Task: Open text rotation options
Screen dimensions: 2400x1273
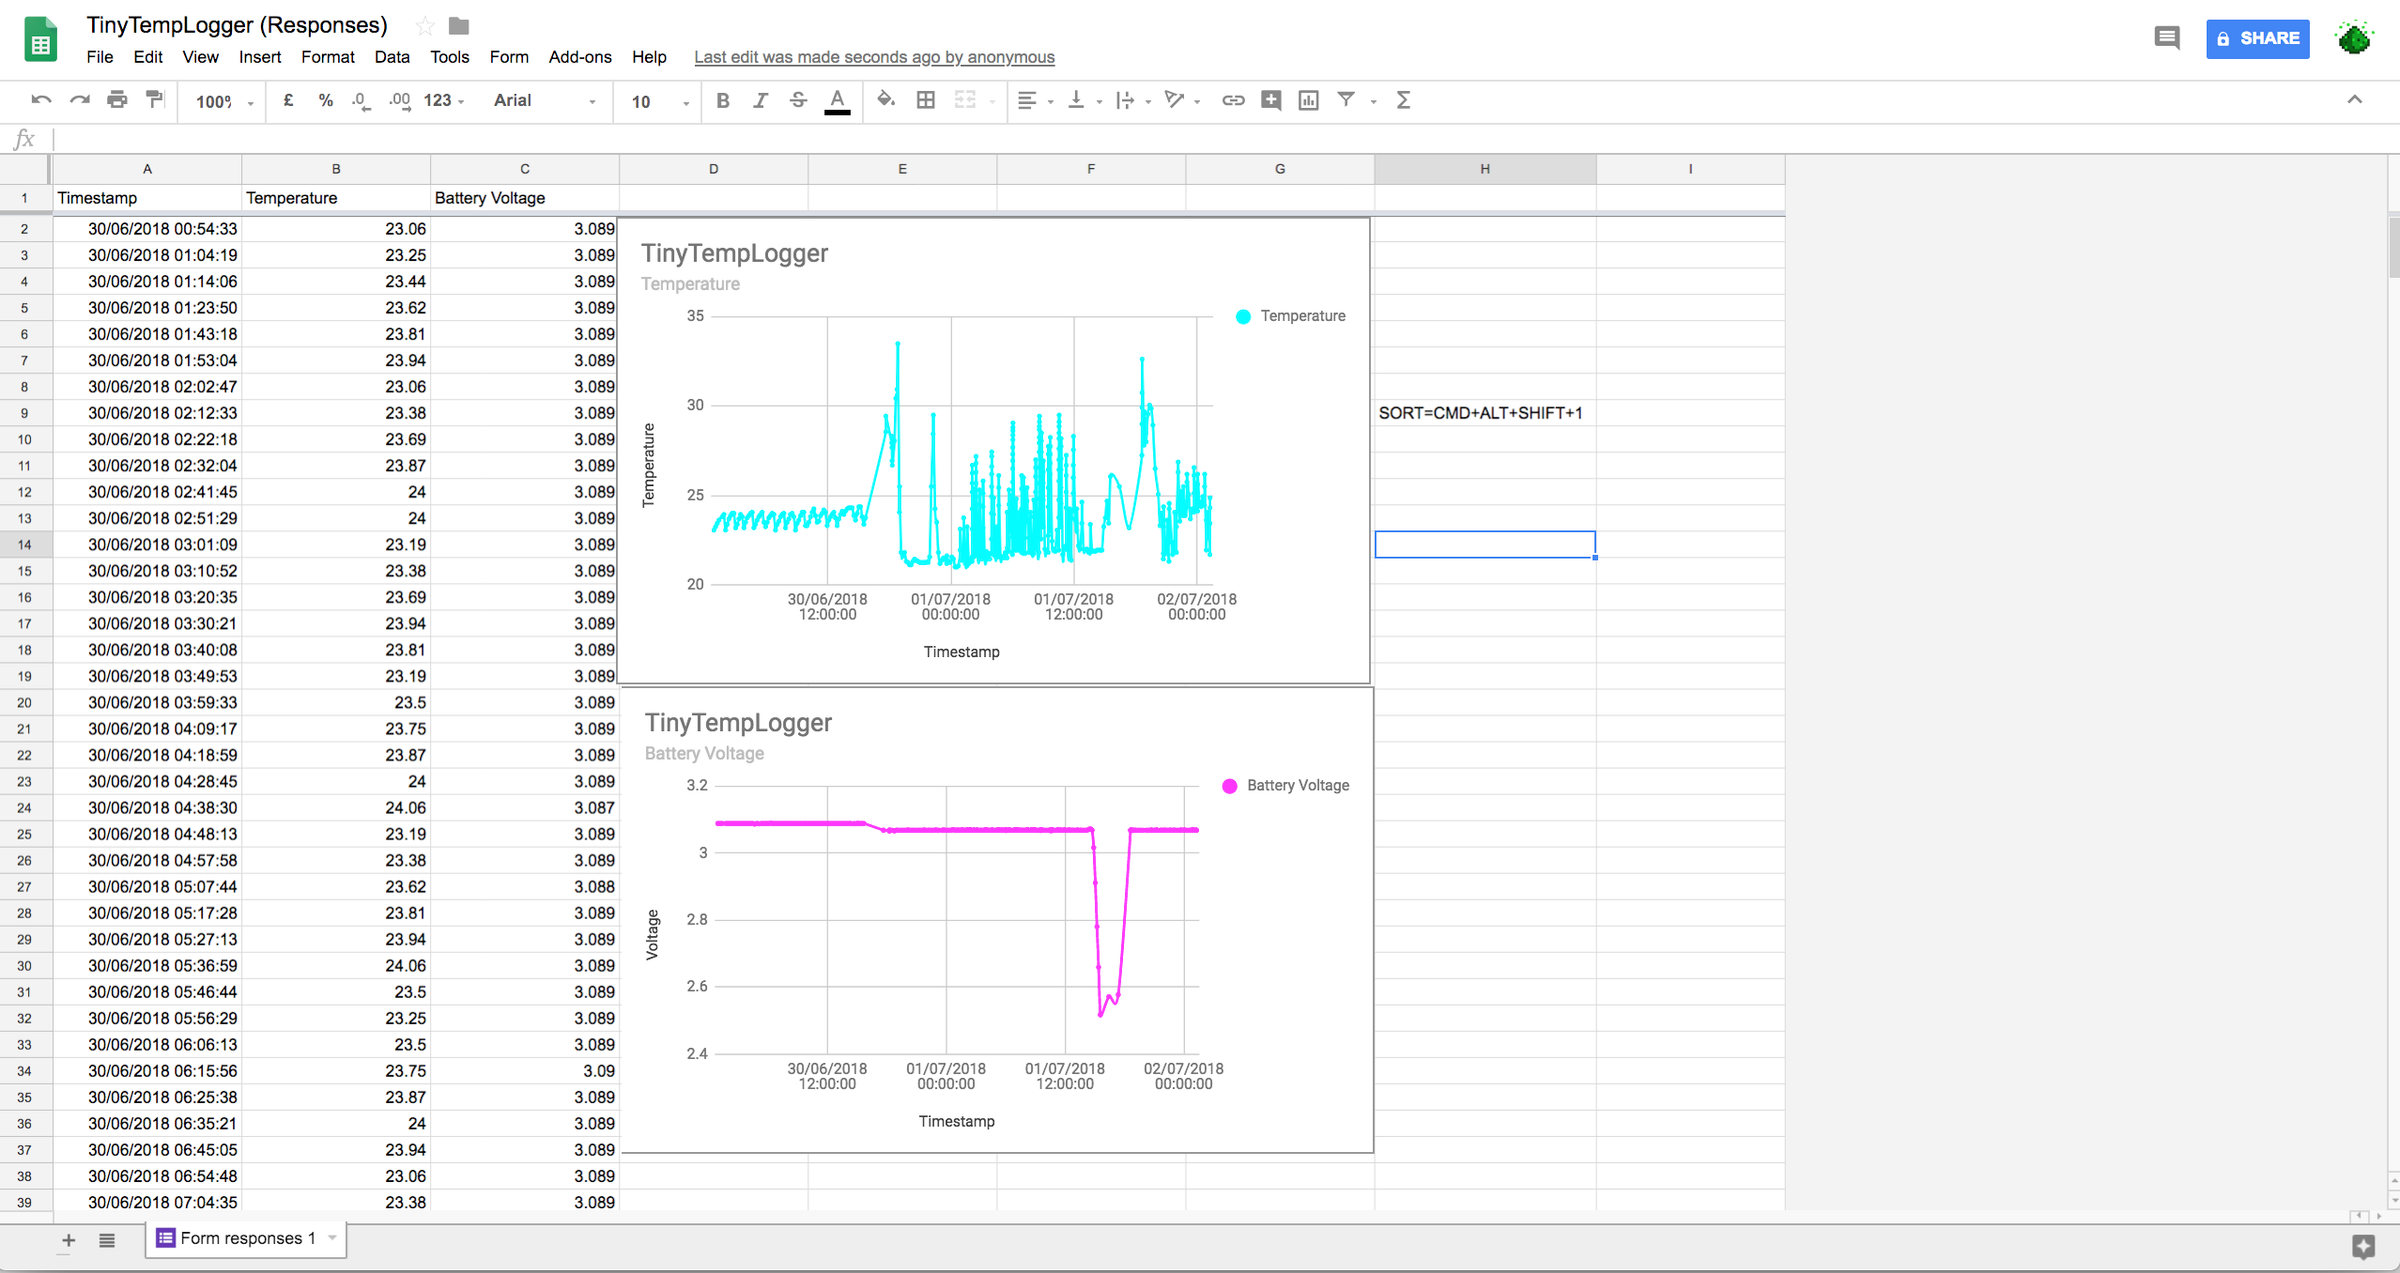Action: [x=1182, y=100]
